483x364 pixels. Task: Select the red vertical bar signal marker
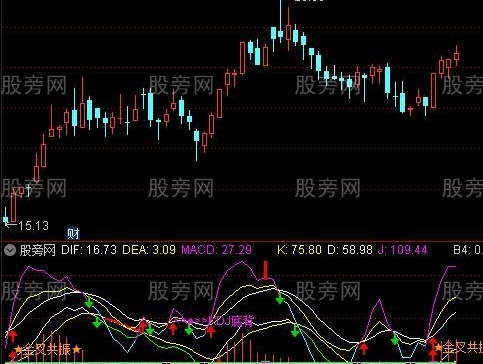coord(266,270)
